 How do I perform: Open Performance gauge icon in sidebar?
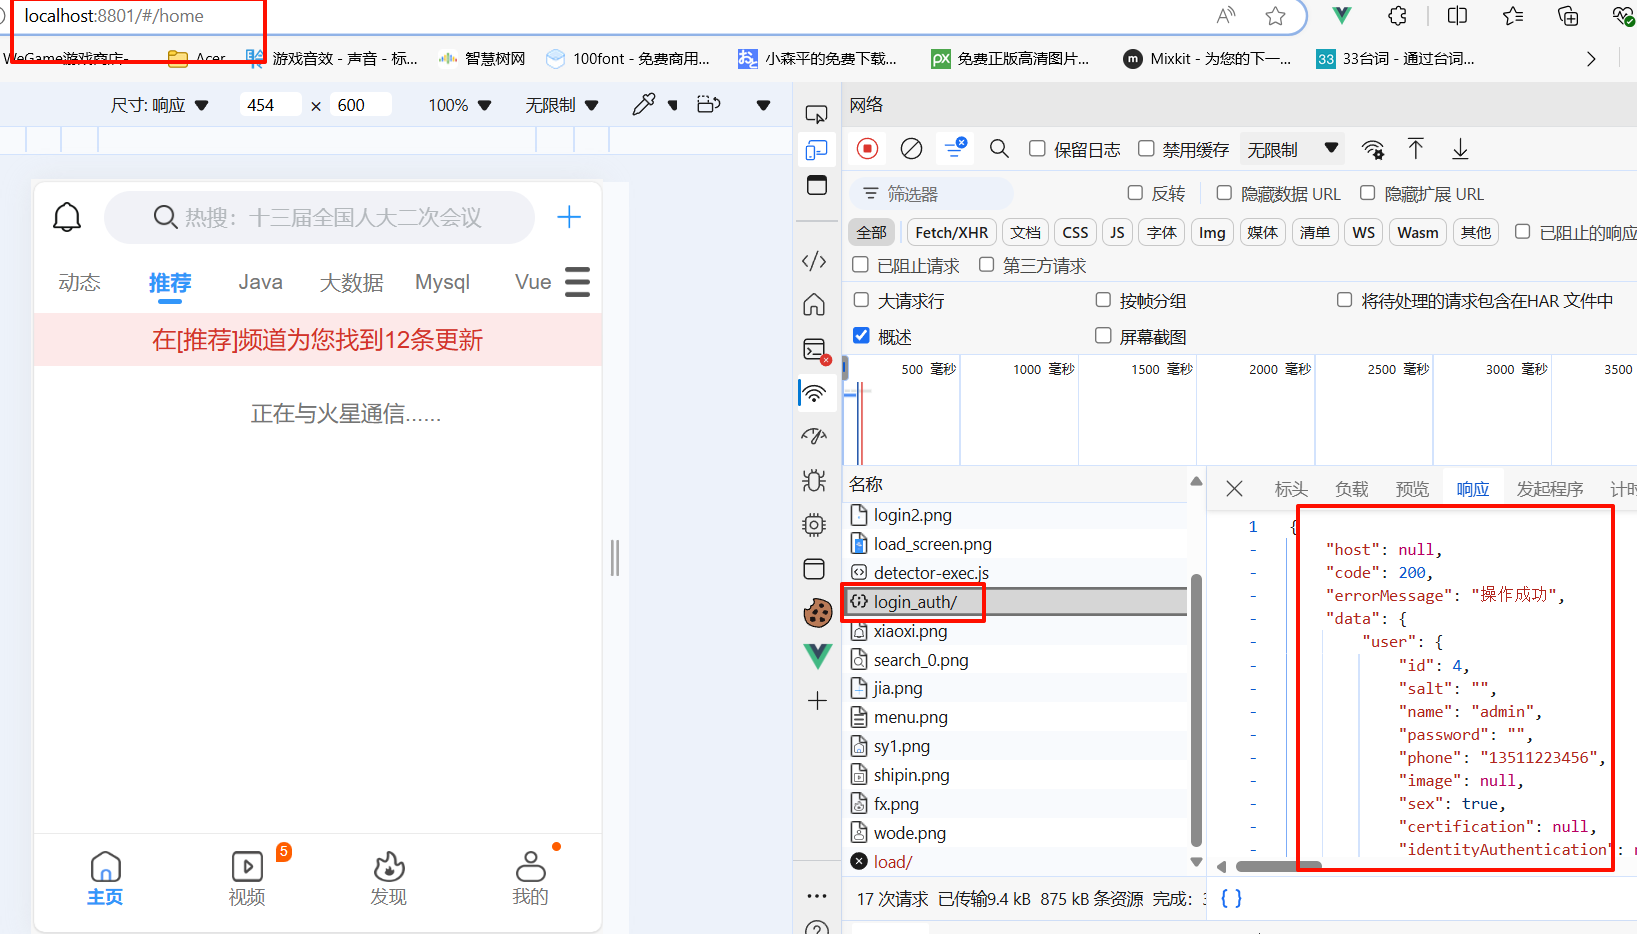tap(815, 436)
